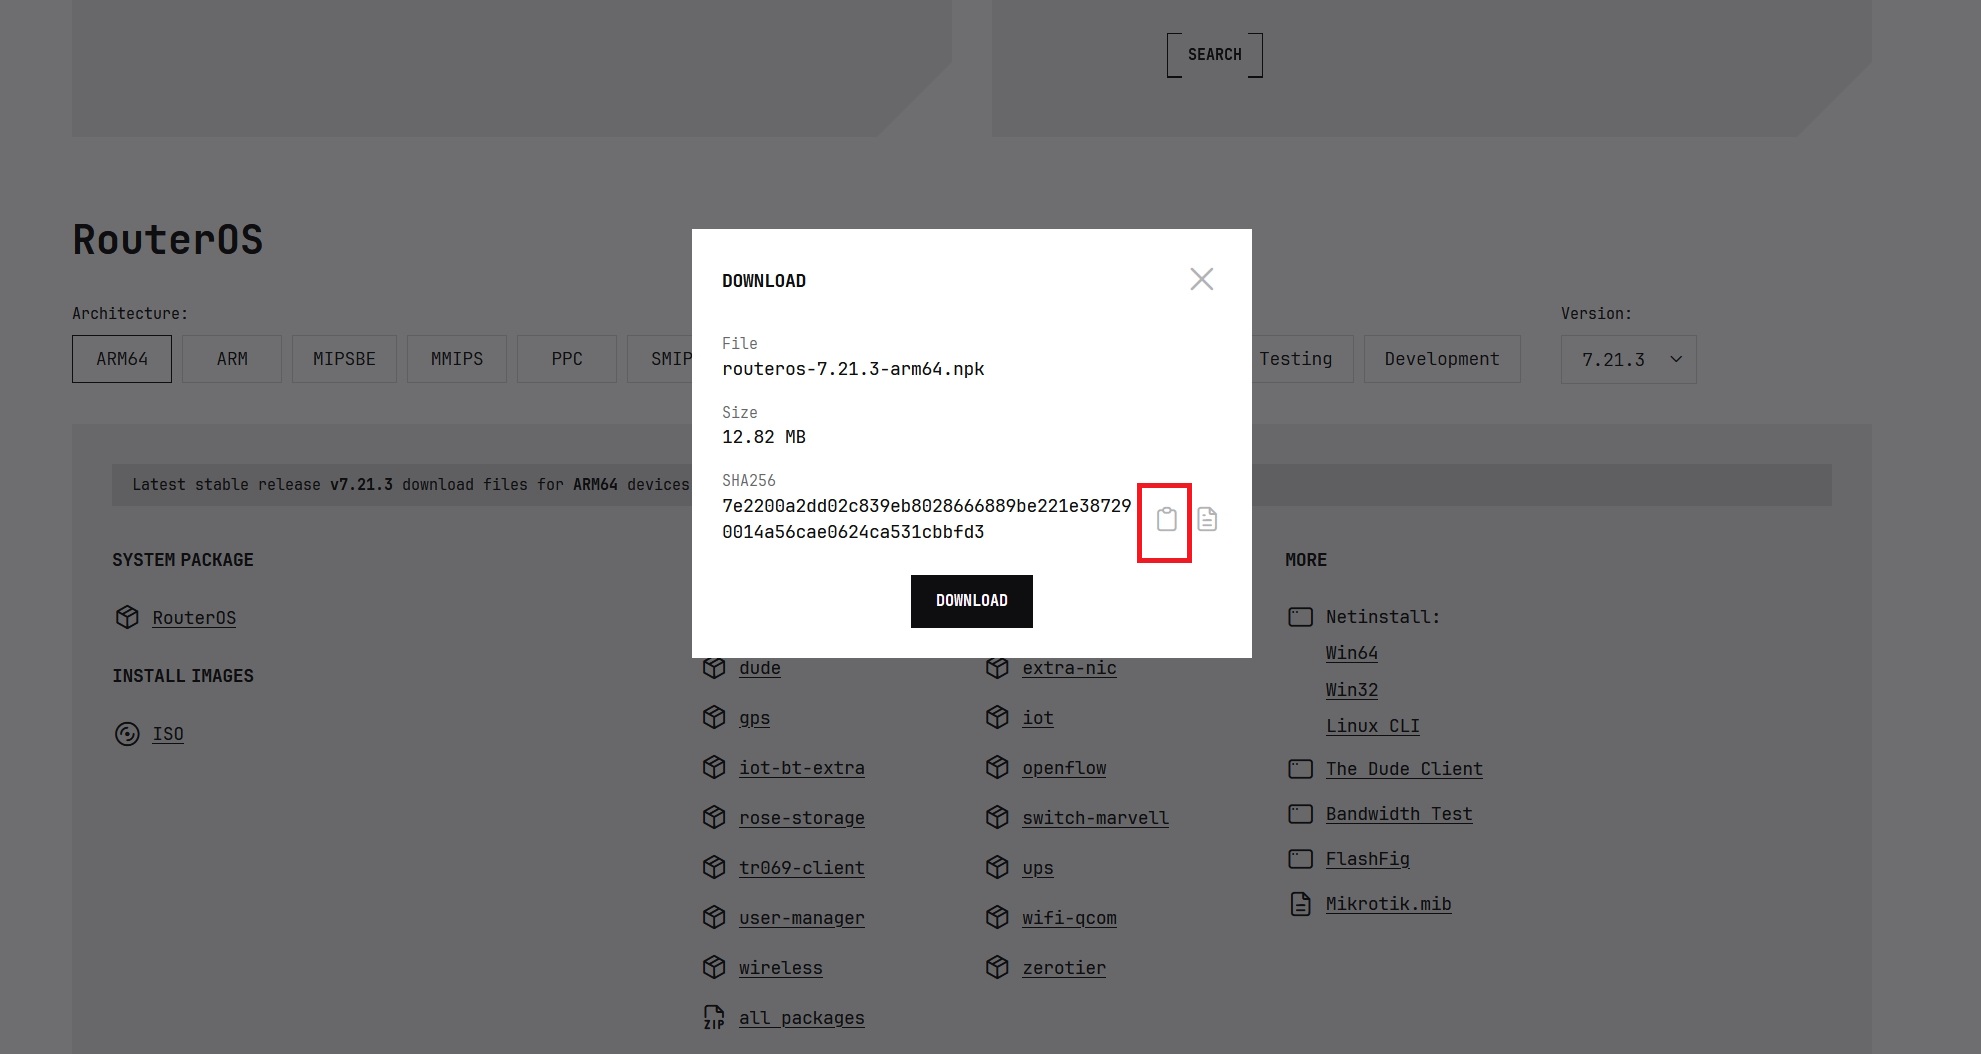Select the ARM64 architecture
This screenshot has width=1981, height=1054.
pos(122,359)
